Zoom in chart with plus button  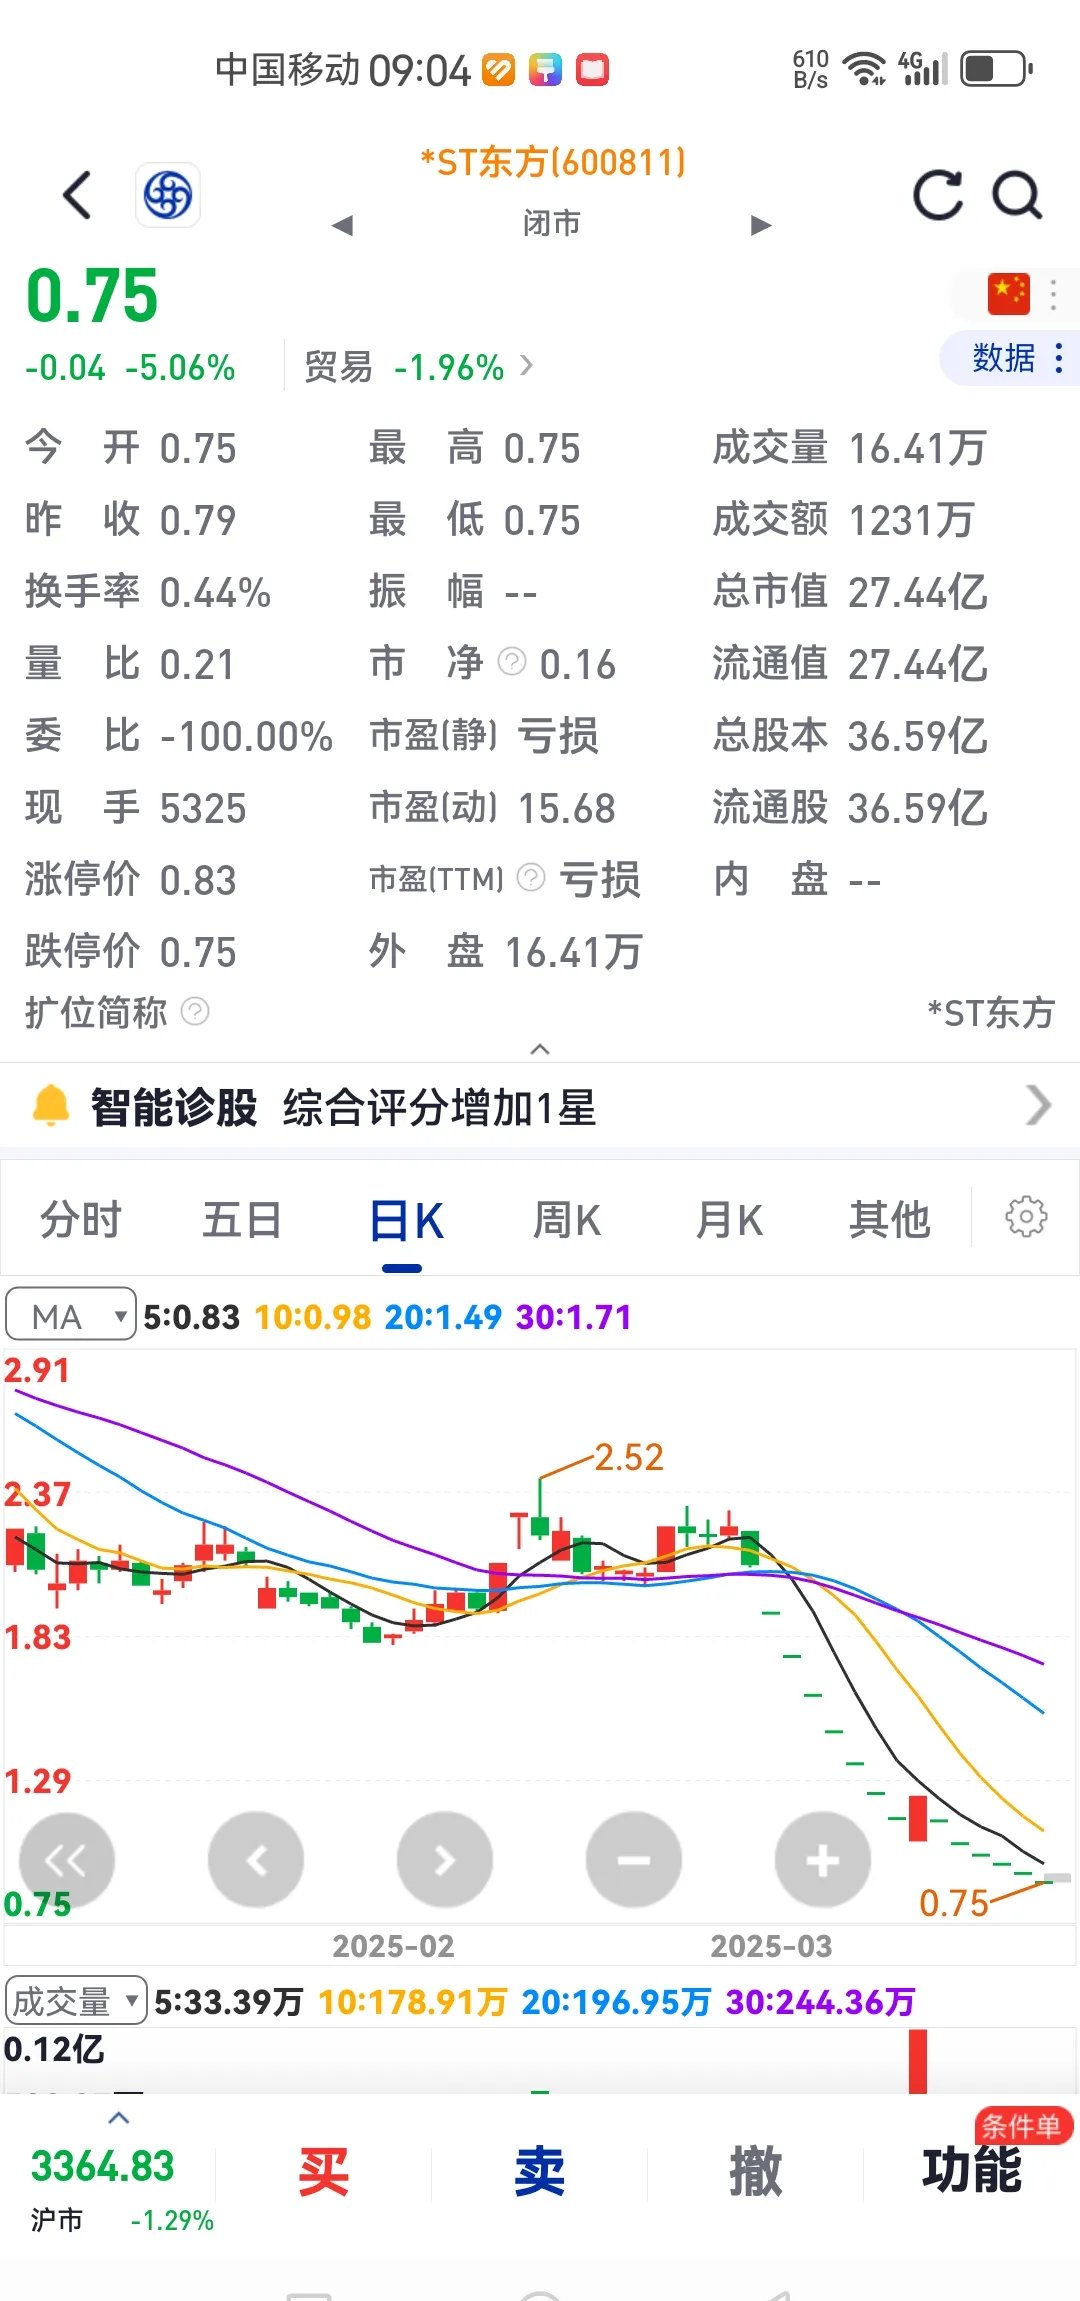pos(822,1860)
